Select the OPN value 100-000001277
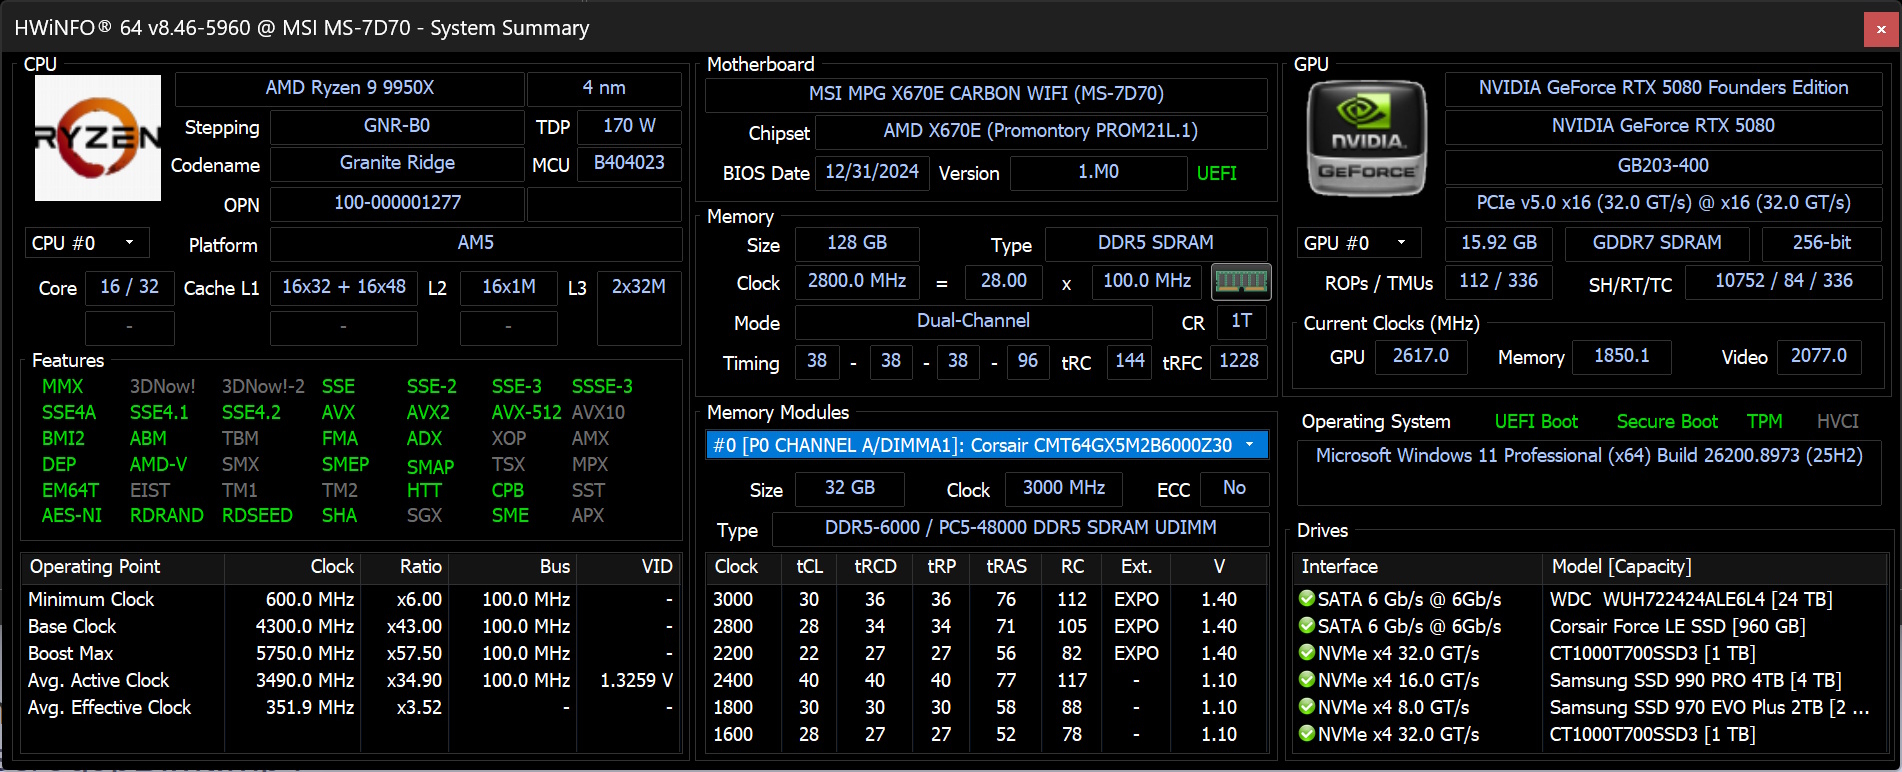The width and height of the screenshot is (1902, 772). [397, 203]
